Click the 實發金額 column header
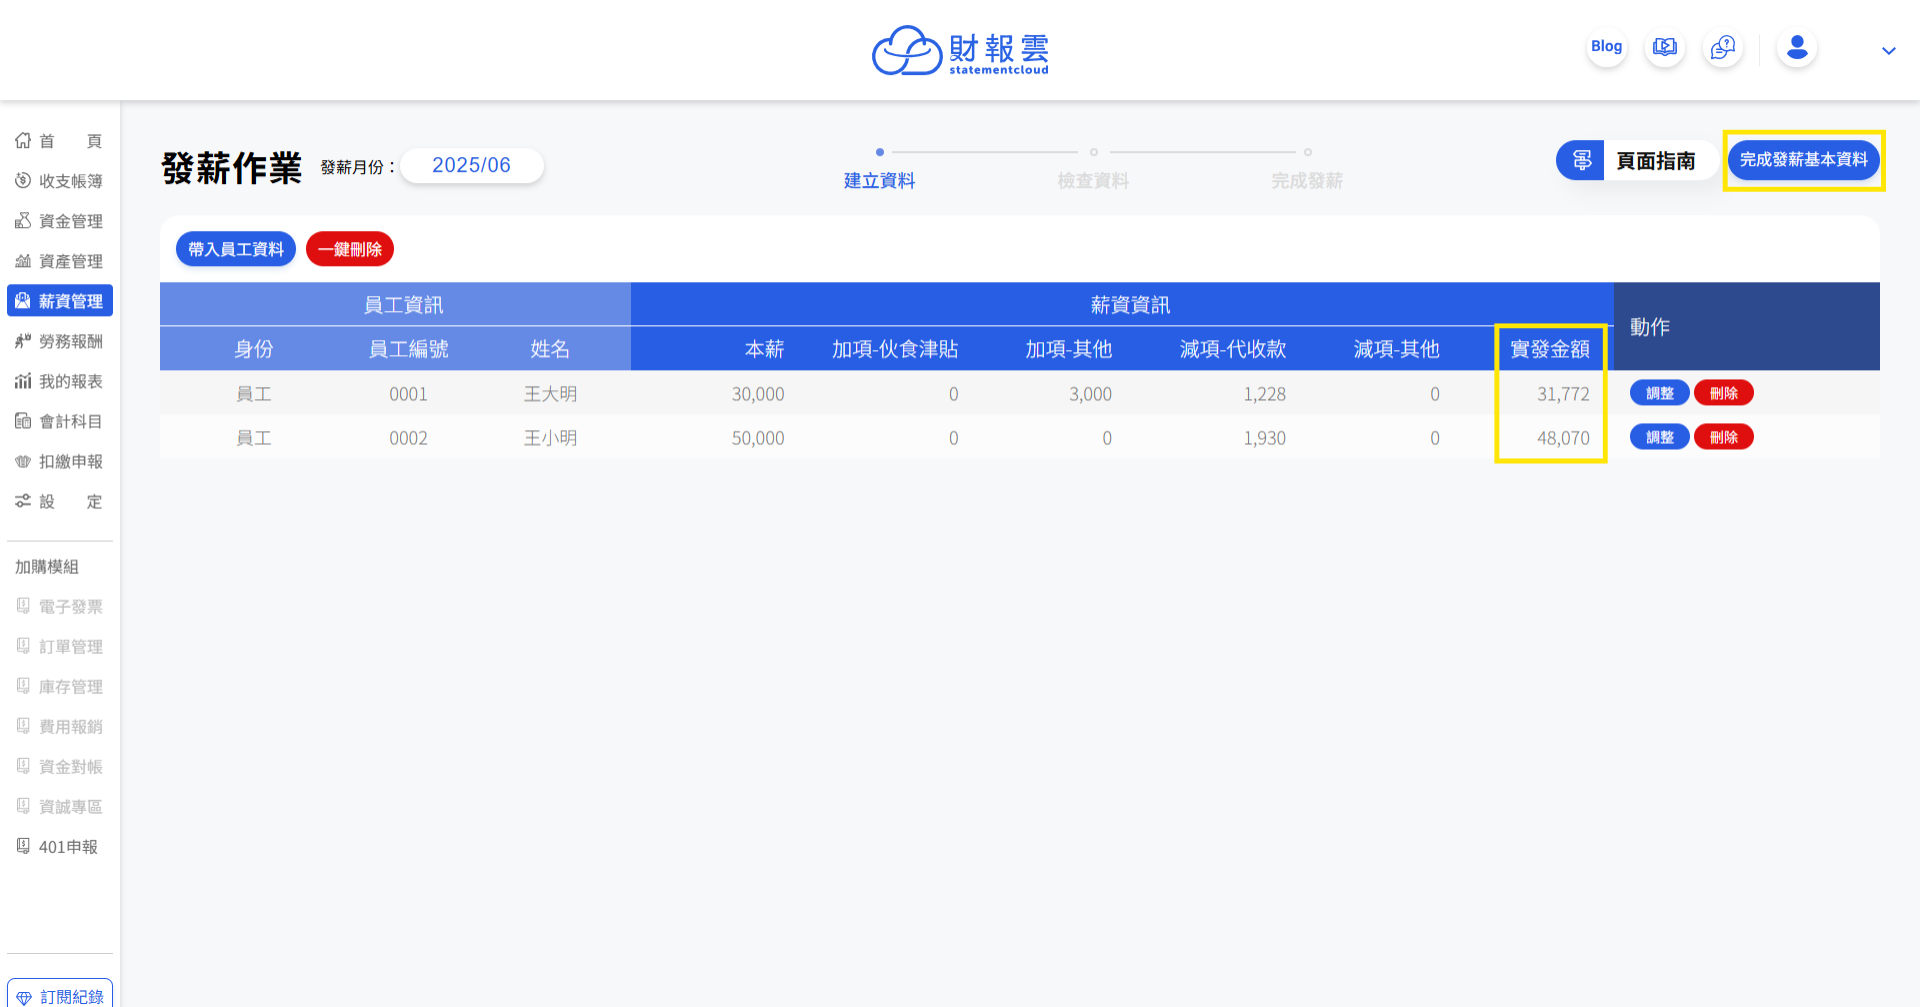 pyautogui.click(x=1550, y=349)
